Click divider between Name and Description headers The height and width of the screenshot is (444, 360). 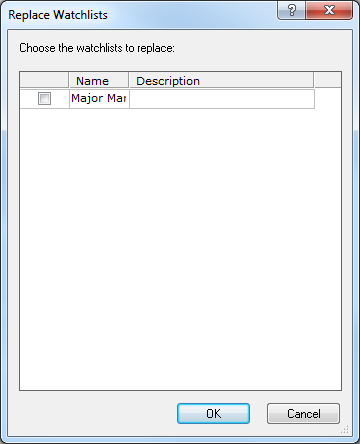pyautogui.click(x=129, y=80)
